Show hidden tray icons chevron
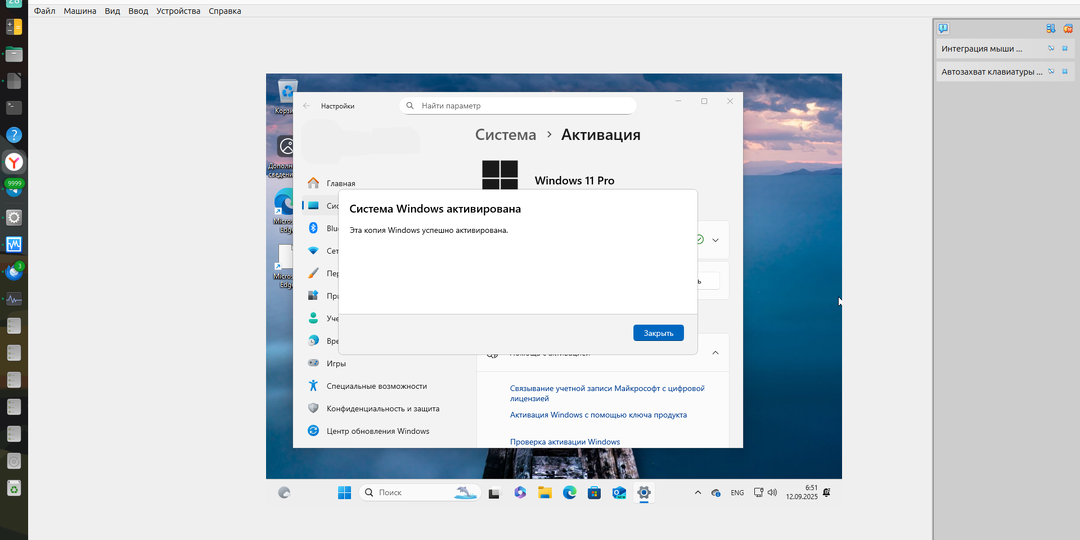This screenshot has width=1080, height=540. tap(698, 492)
